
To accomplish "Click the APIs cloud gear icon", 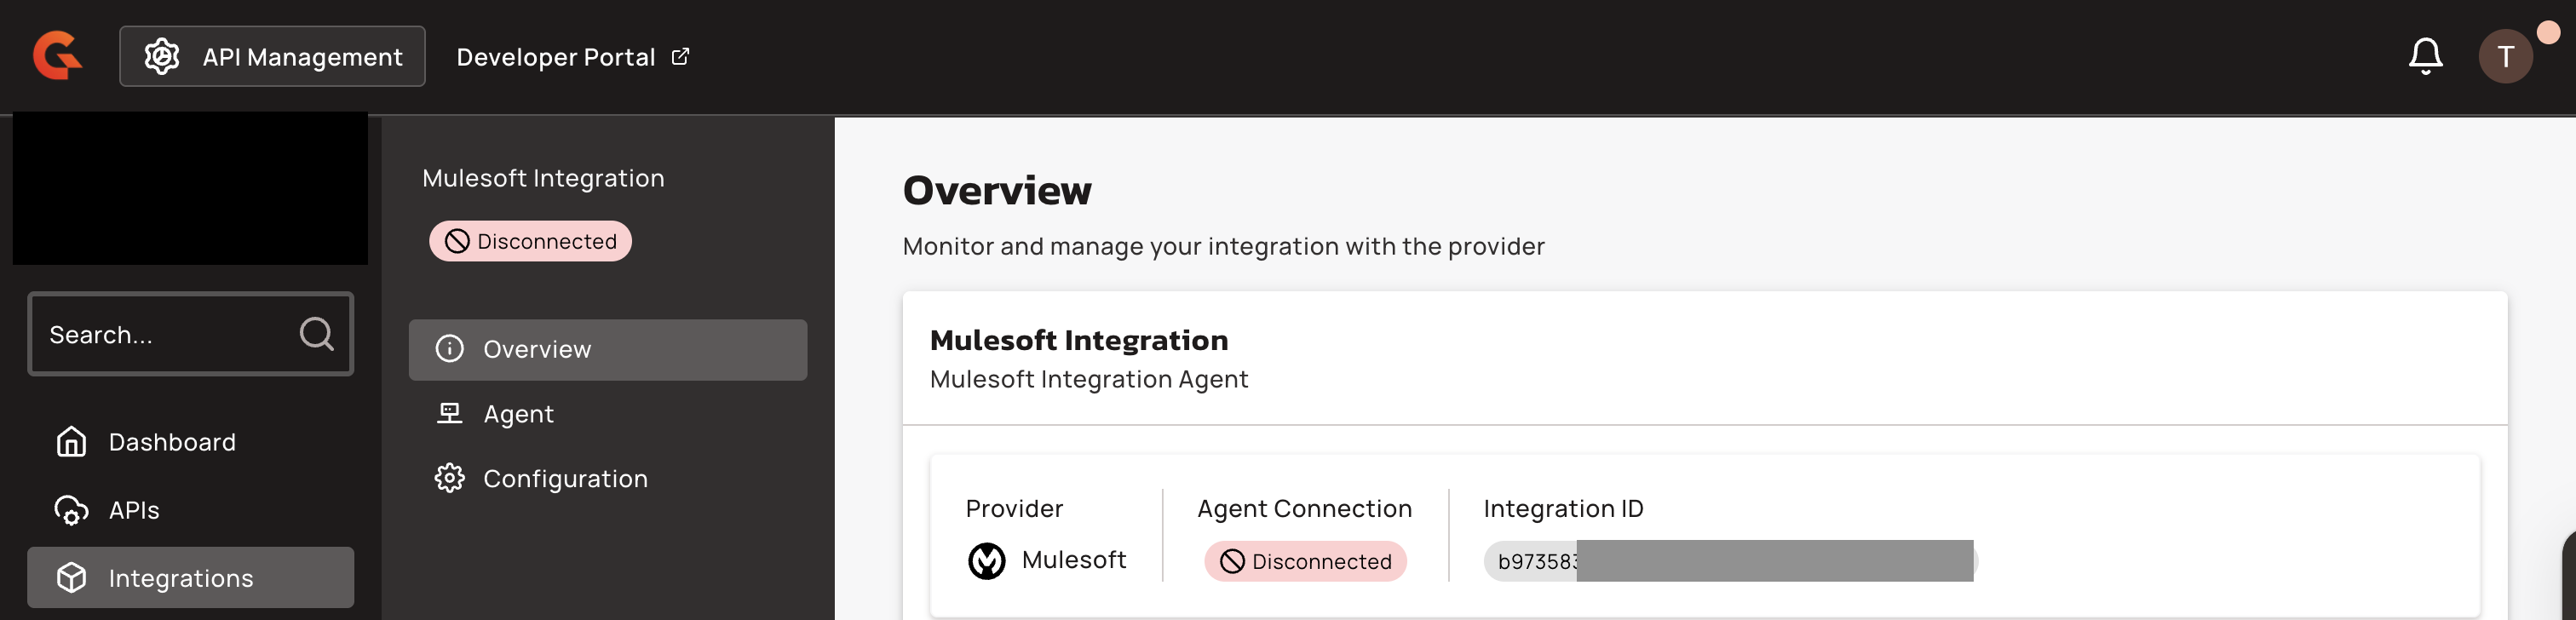I will [71, 510].
